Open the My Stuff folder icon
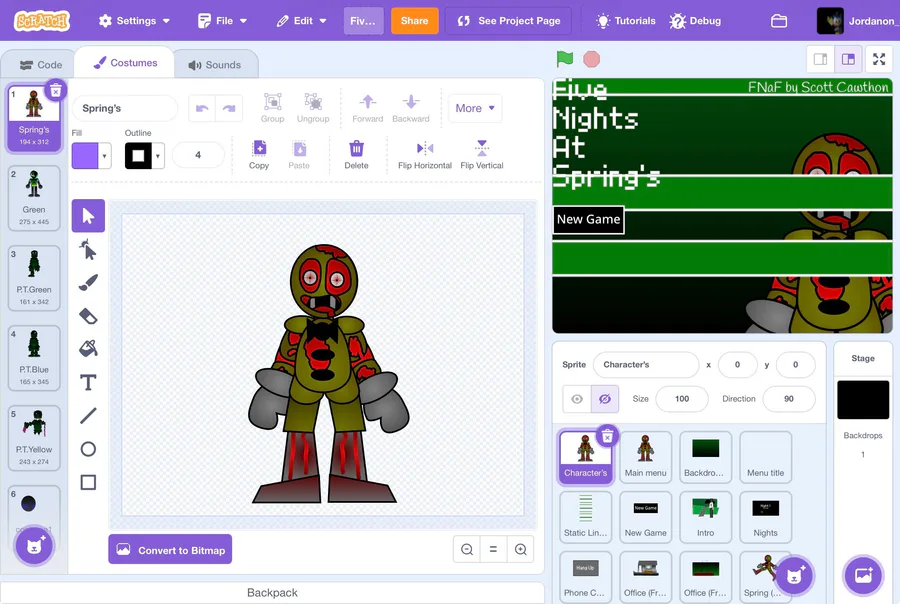The image size is (900, 604). tap(779, 21)
